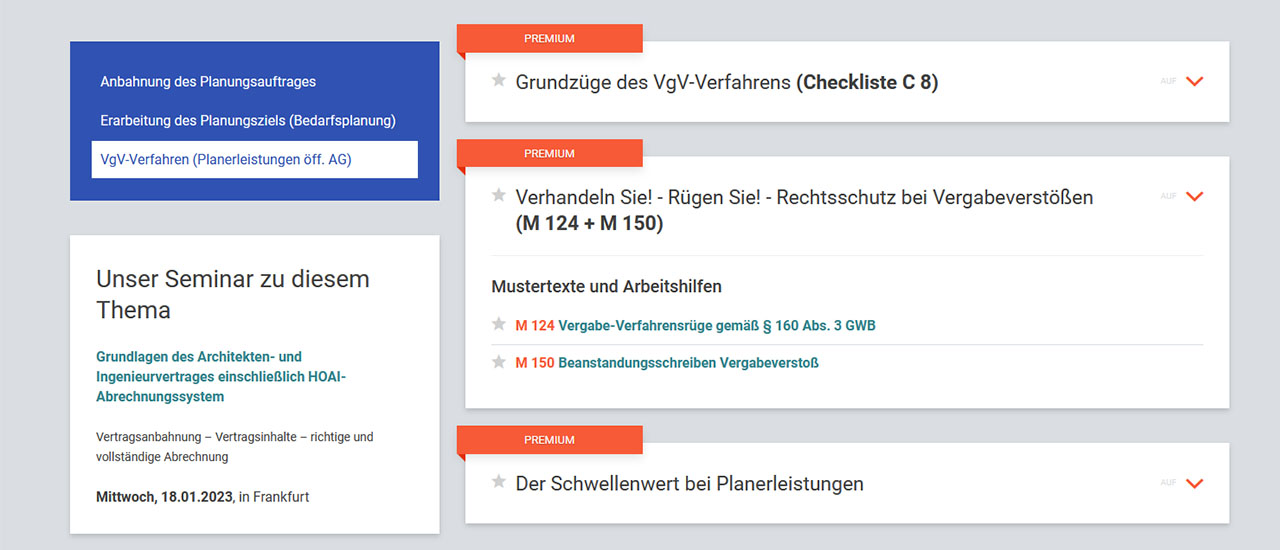
Task: Expand the Grundzüge des VgV-Verfahrens section
Action: point(1193,81)
